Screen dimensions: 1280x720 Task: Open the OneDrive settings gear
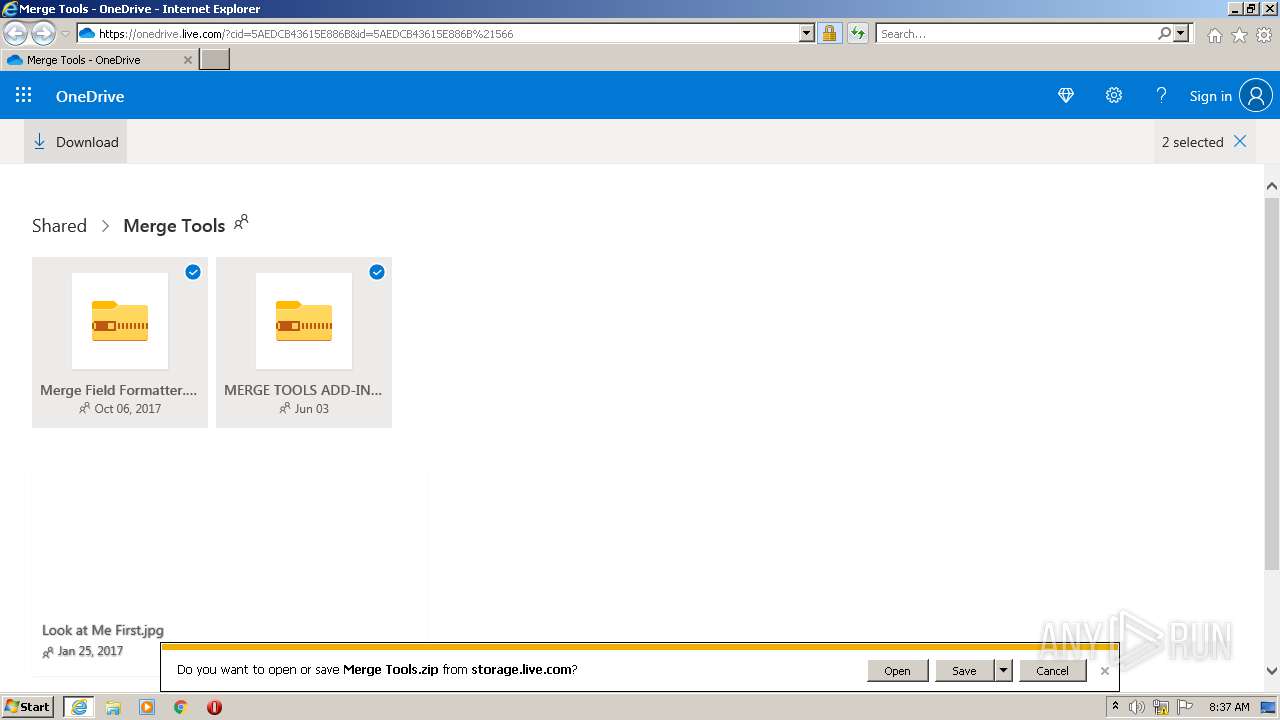(1114, 95)
